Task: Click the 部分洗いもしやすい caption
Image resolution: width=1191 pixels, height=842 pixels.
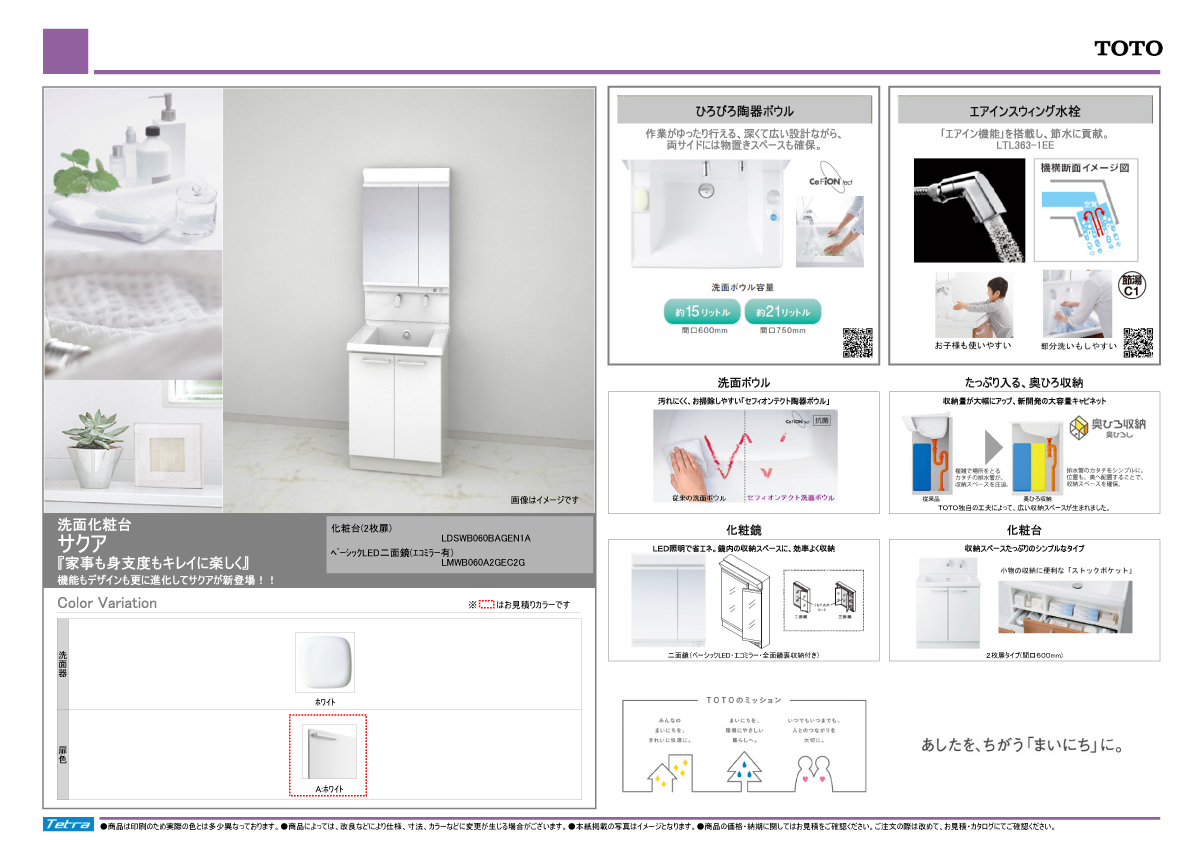Action: point(1079,345)
